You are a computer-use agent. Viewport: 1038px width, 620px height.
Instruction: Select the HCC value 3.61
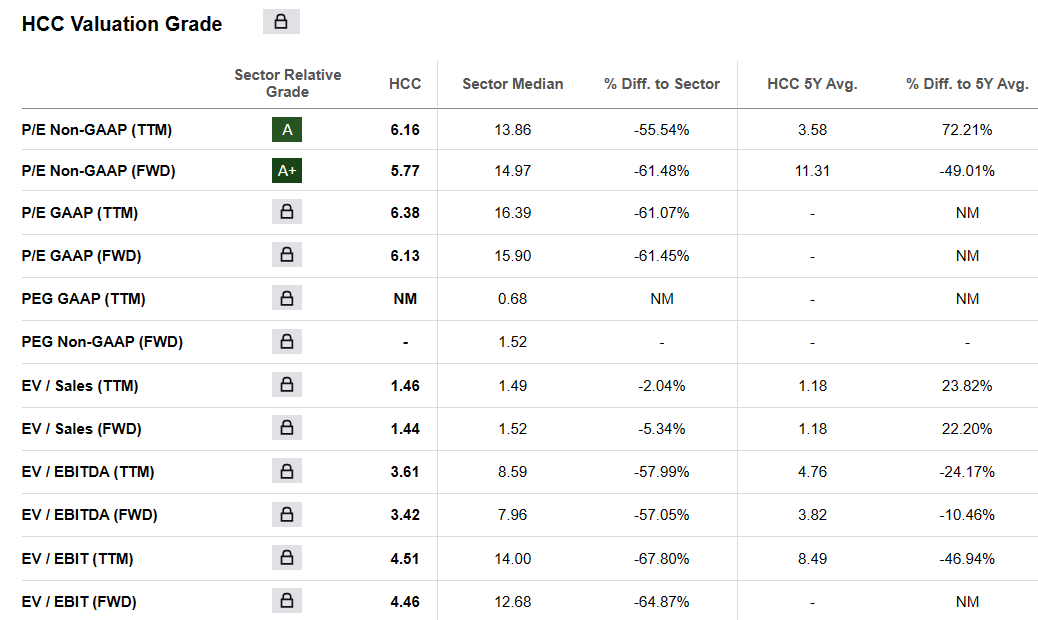coord(405,472)
